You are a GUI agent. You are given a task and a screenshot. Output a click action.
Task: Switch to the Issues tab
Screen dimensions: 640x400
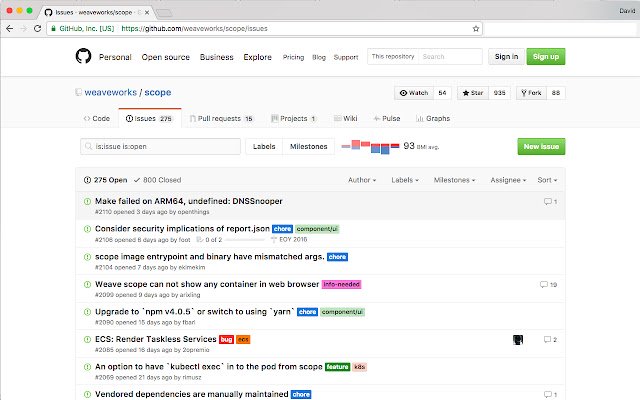(149, 118)
